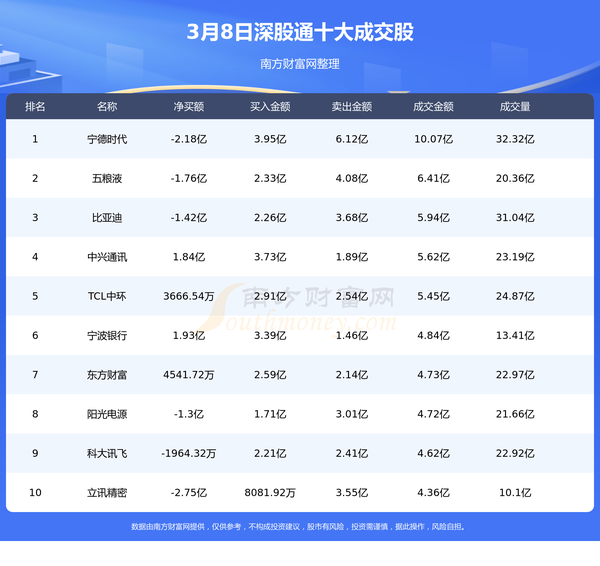Click net buy value -1.76亿

tap(189, 178)
